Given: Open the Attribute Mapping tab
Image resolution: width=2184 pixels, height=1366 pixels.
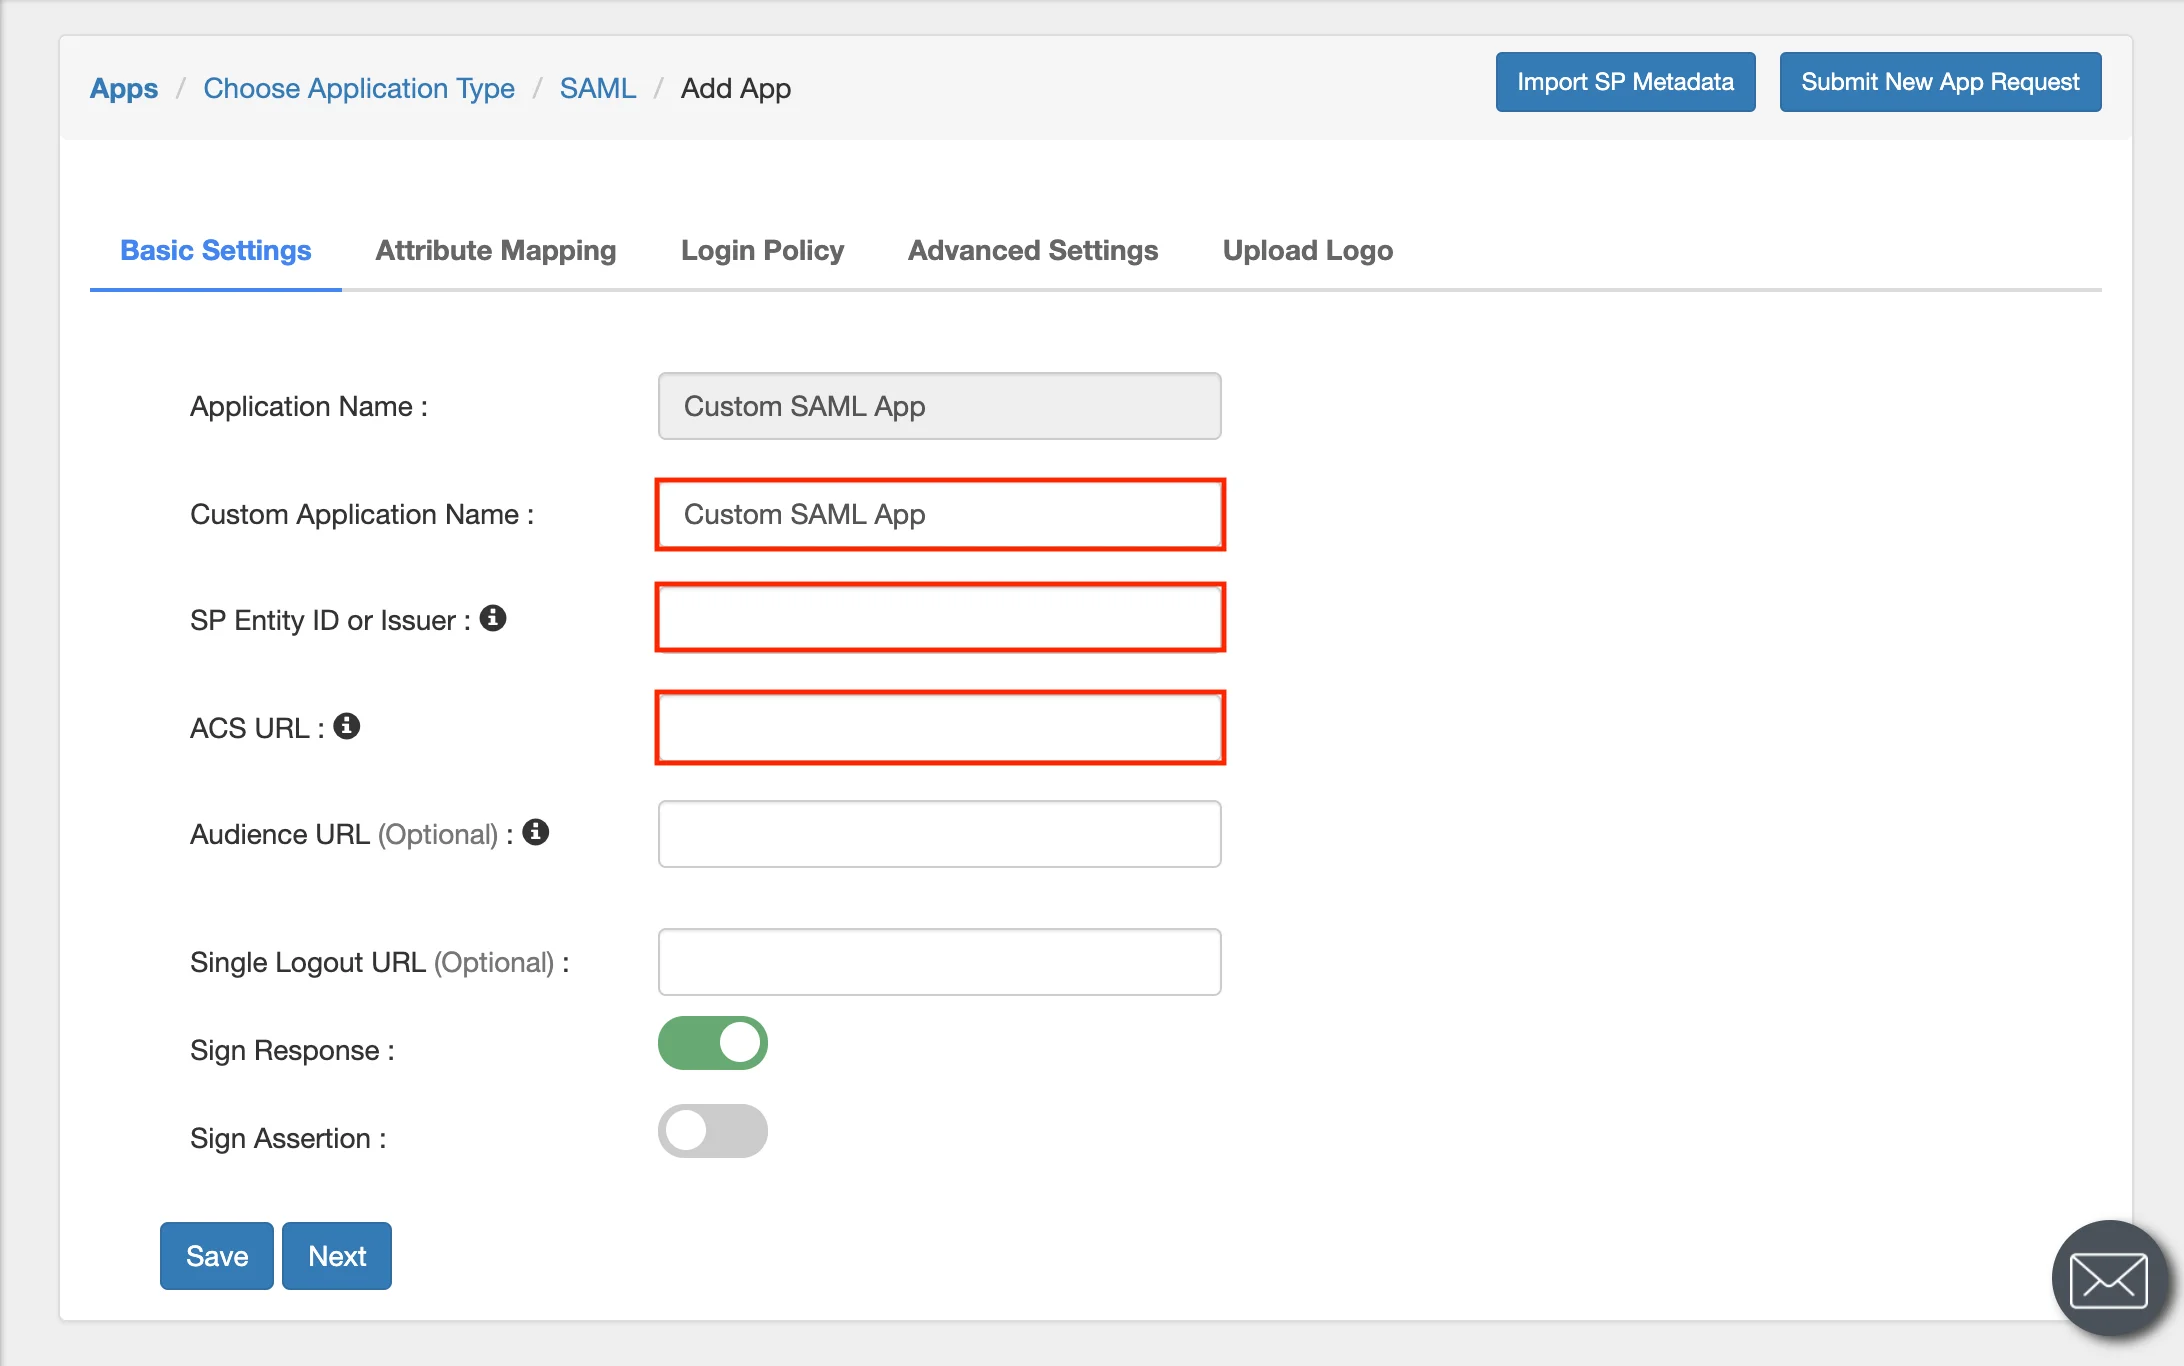Looking at the screenshot, I should [x=496, y=250].
